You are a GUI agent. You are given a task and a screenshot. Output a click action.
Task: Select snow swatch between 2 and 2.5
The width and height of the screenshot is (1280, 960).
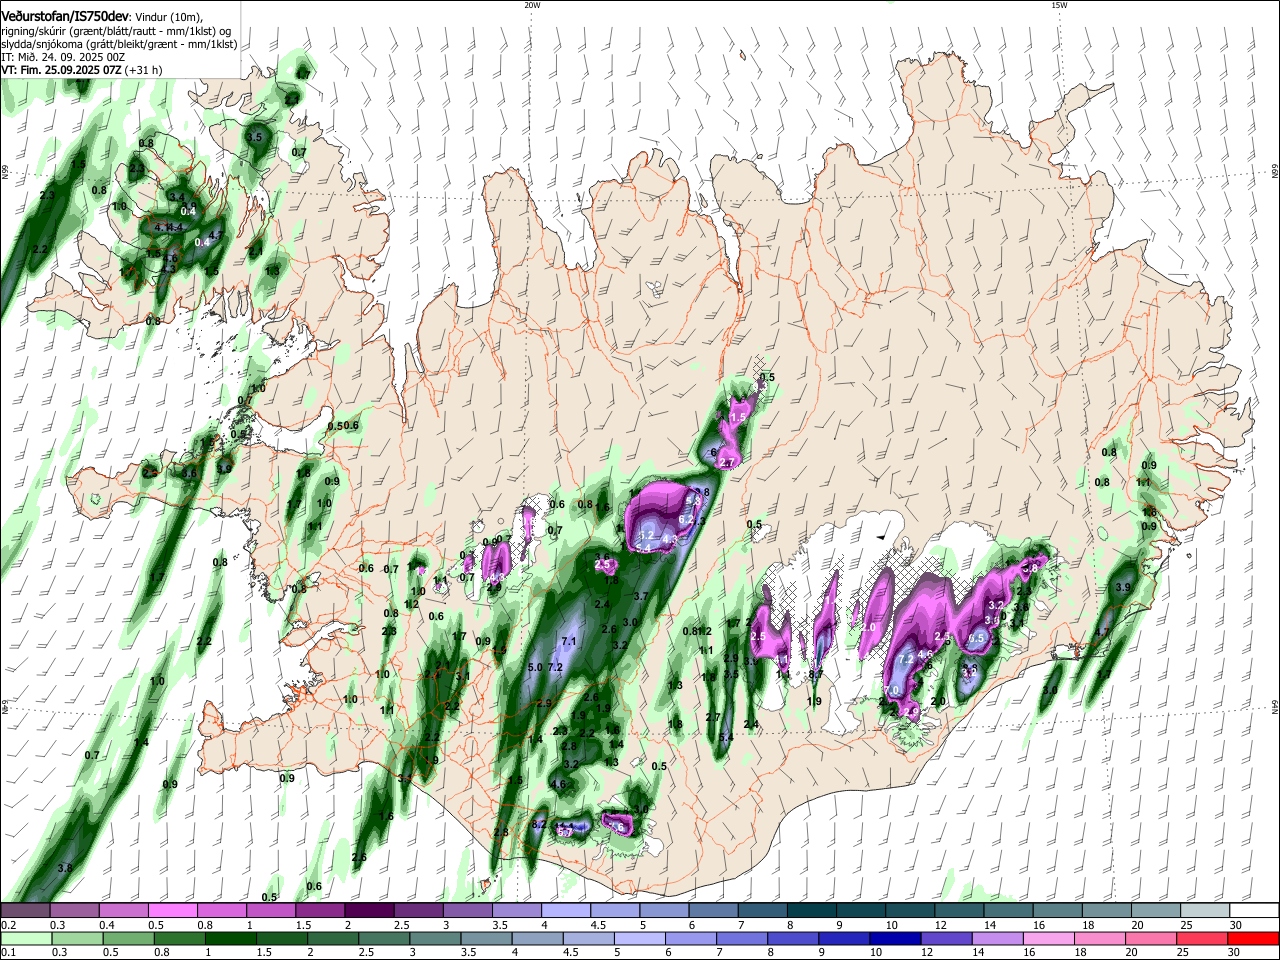tap(369, 911)
